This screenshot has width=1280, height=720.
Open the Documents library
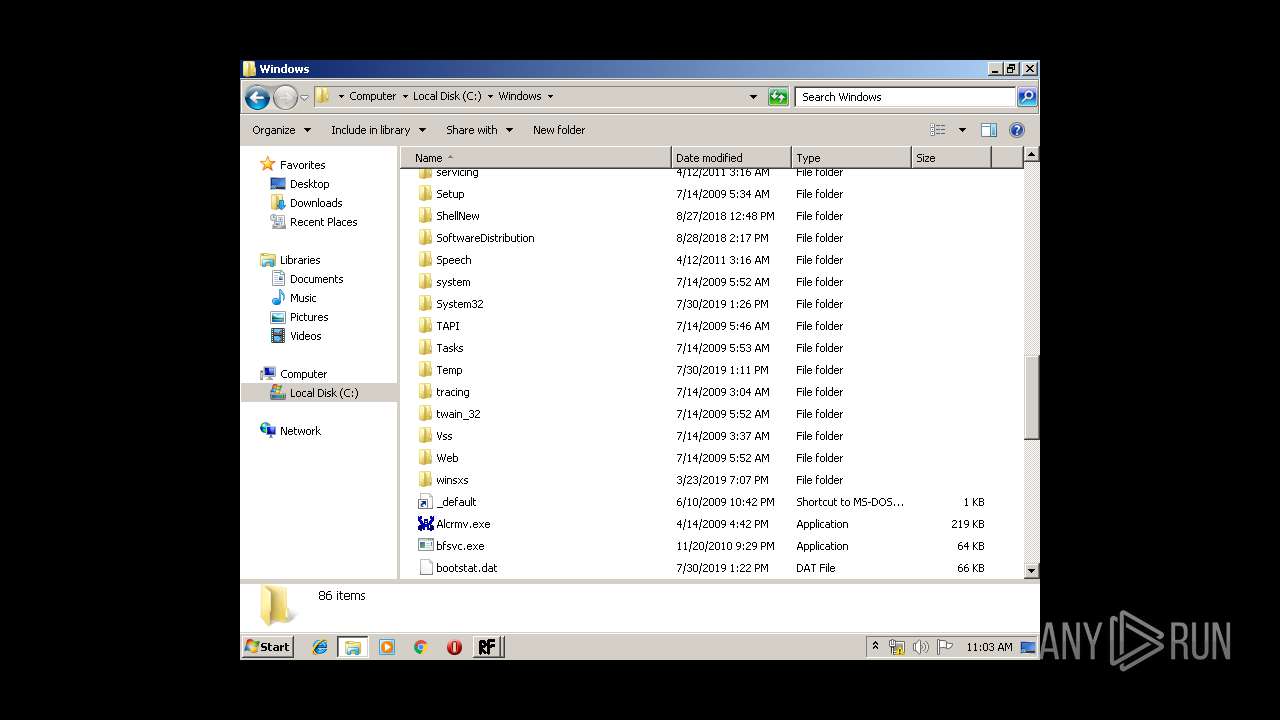point(316,279)
